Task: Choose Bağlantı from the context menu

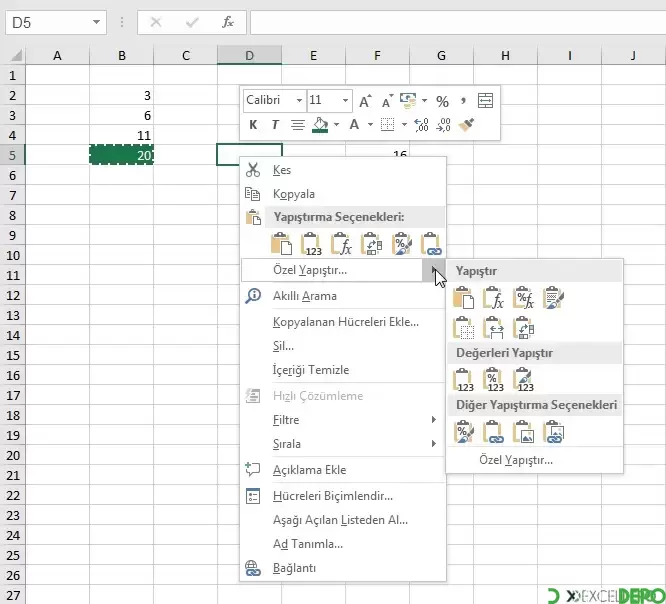Action: [343, 567]
